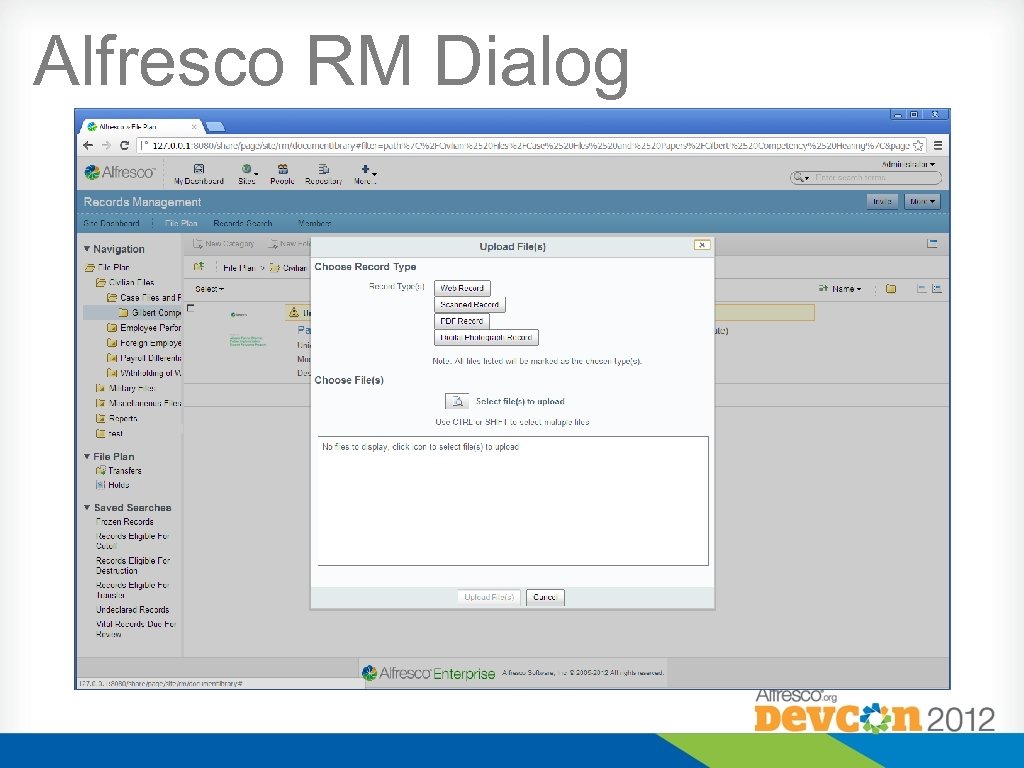Image resolution: width=1024 pixels, height=768 pixels.
Task: Choose the Scanned Record type
Action: 470,304
